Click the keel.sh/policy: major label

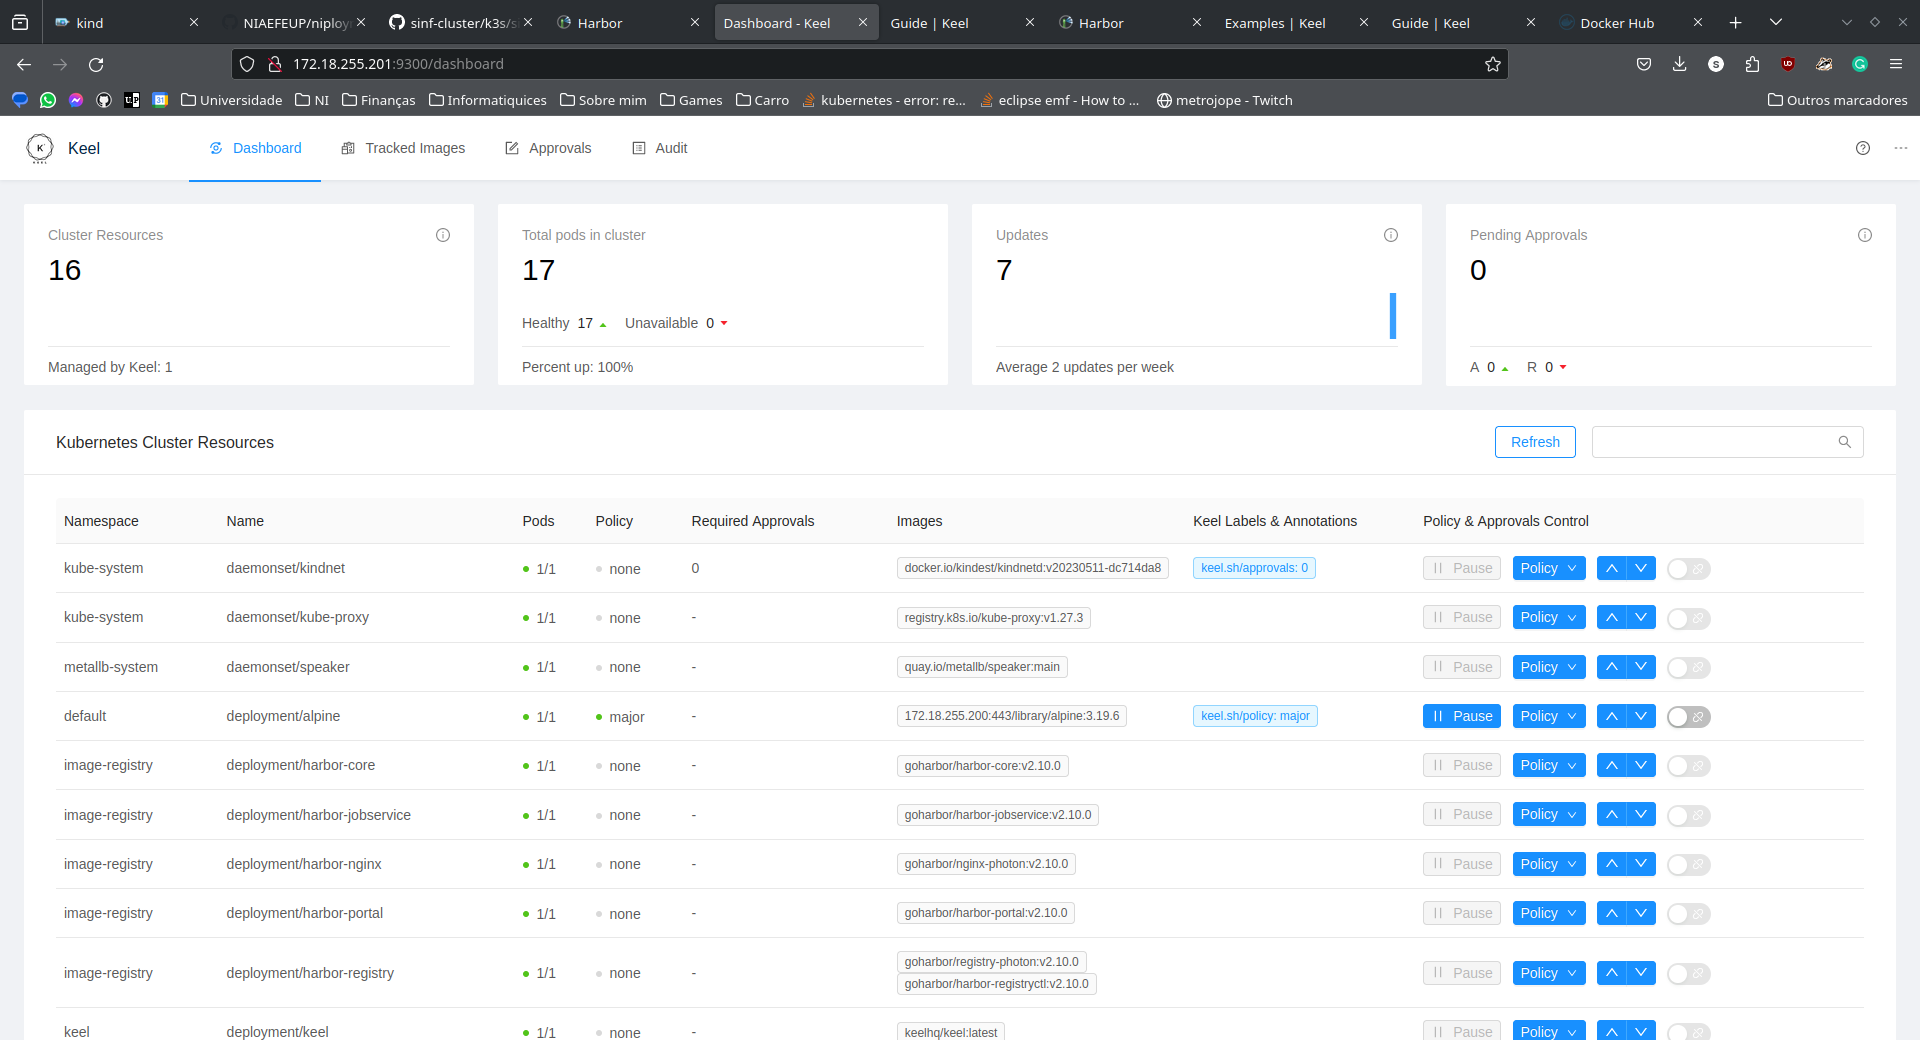(x=1255, y=716)
